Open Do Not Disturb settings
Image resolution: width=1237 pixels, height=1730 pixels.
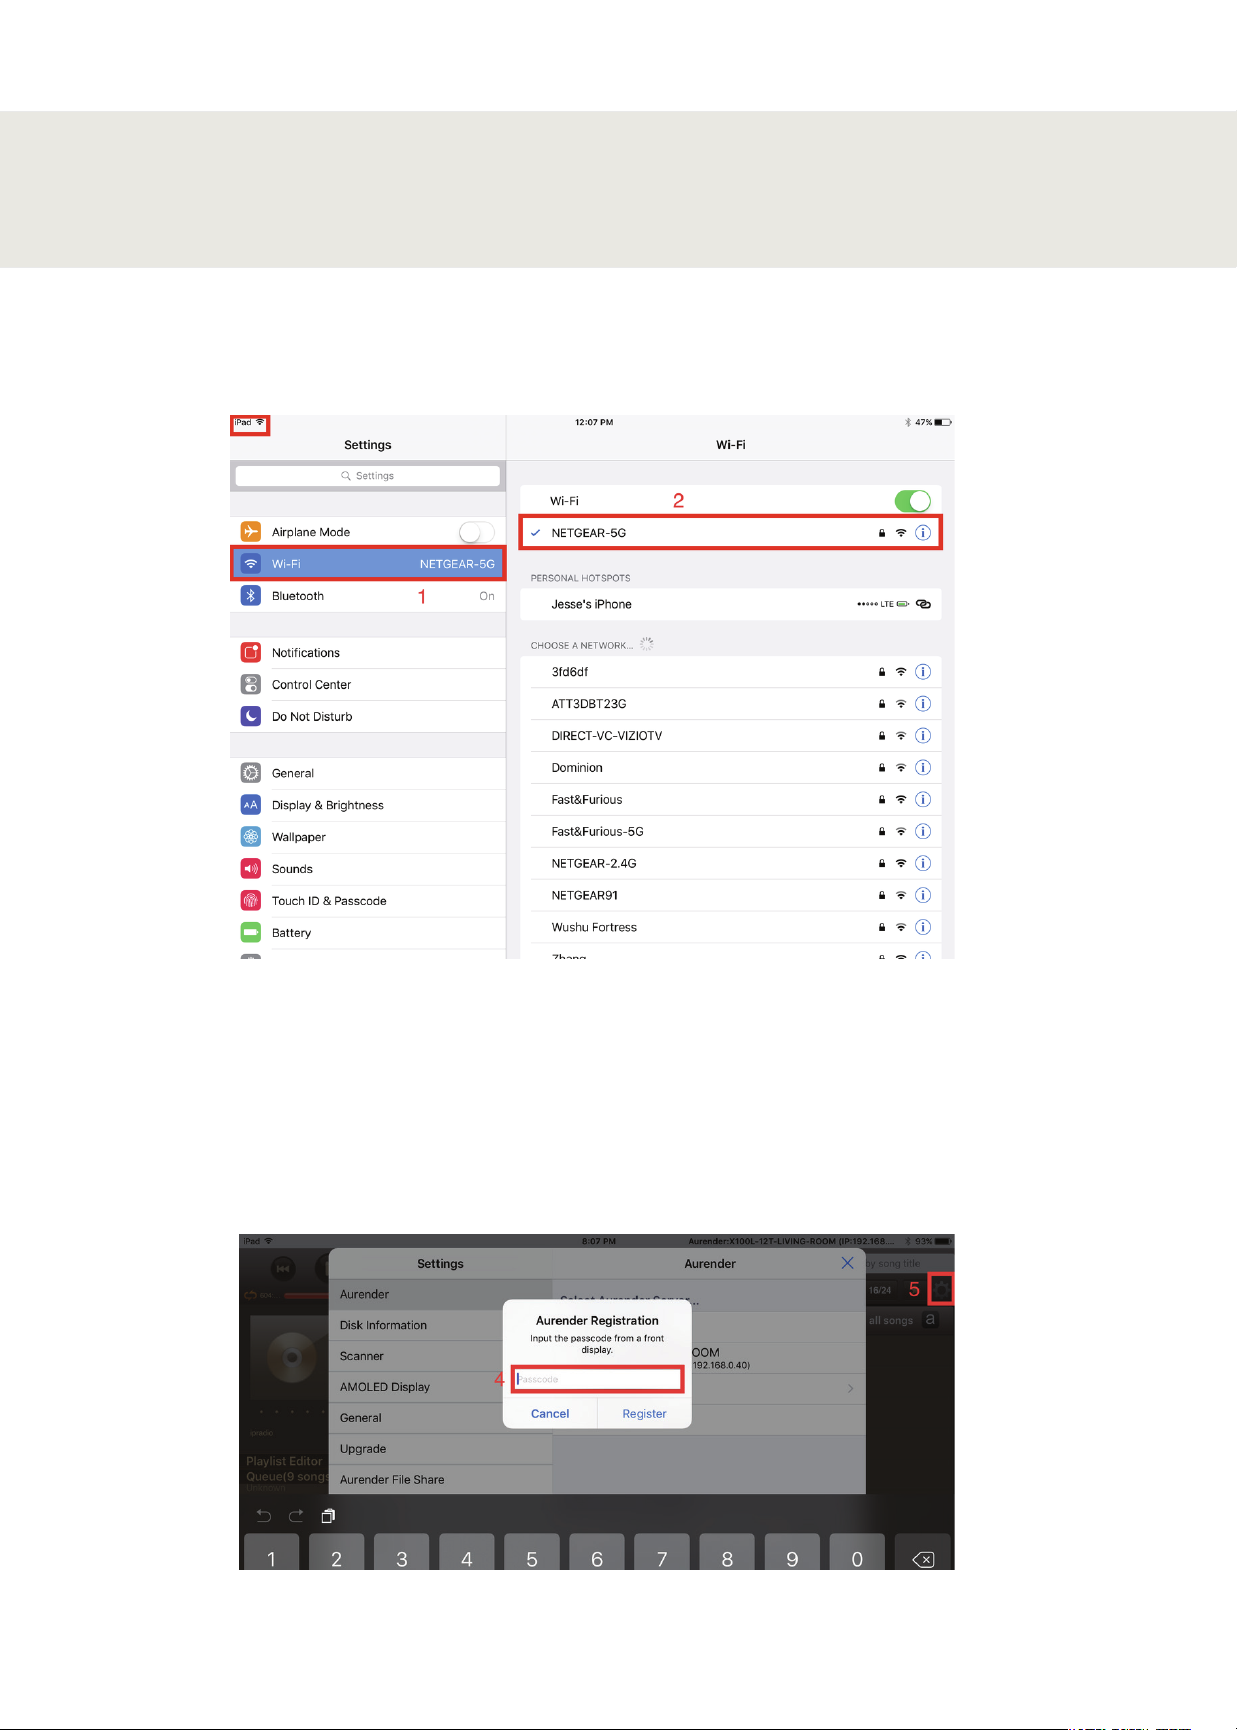368,717
